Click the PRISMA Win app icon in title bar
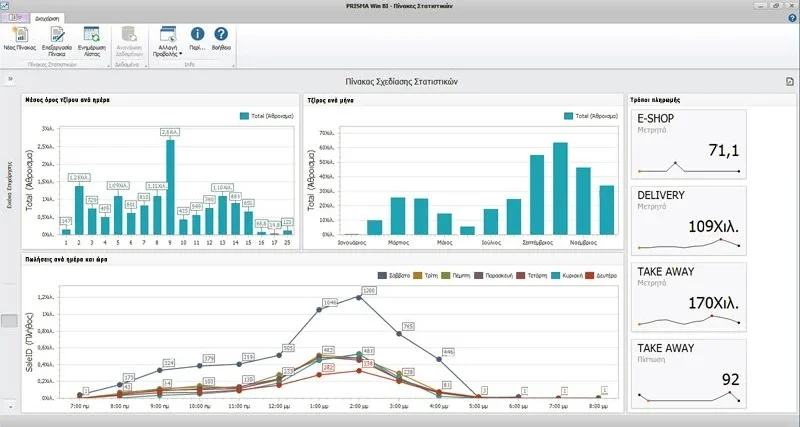 pos(5,5)
